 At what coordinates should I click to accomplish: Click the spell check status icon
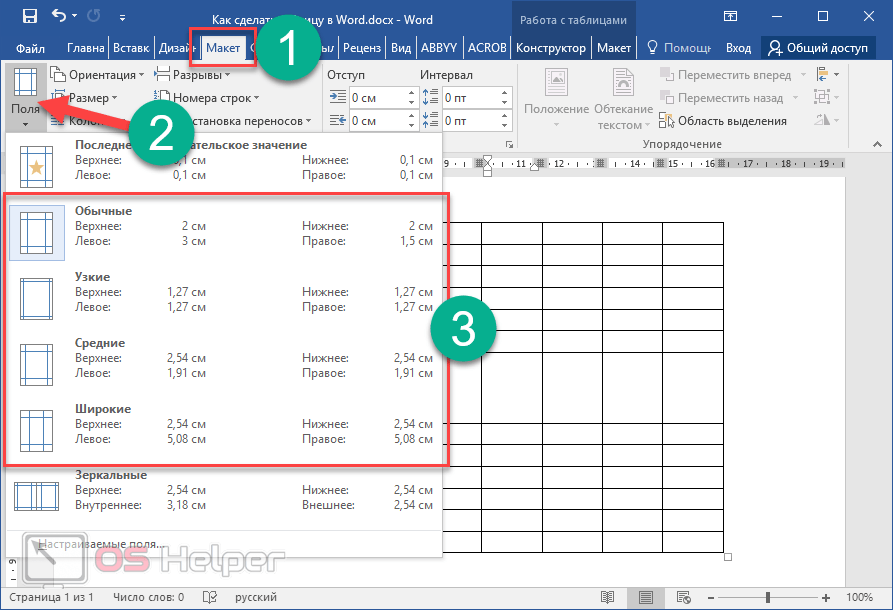(x=211, y=597)
